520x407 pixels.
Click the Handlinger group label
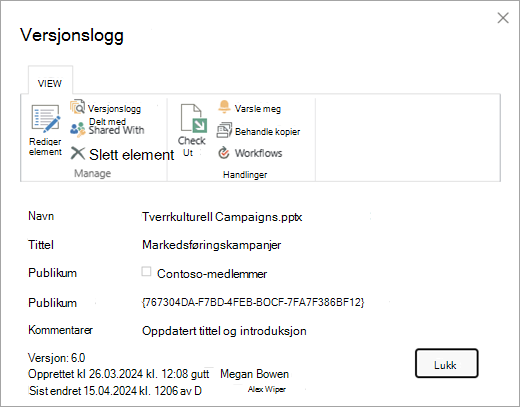coord(245,175)
